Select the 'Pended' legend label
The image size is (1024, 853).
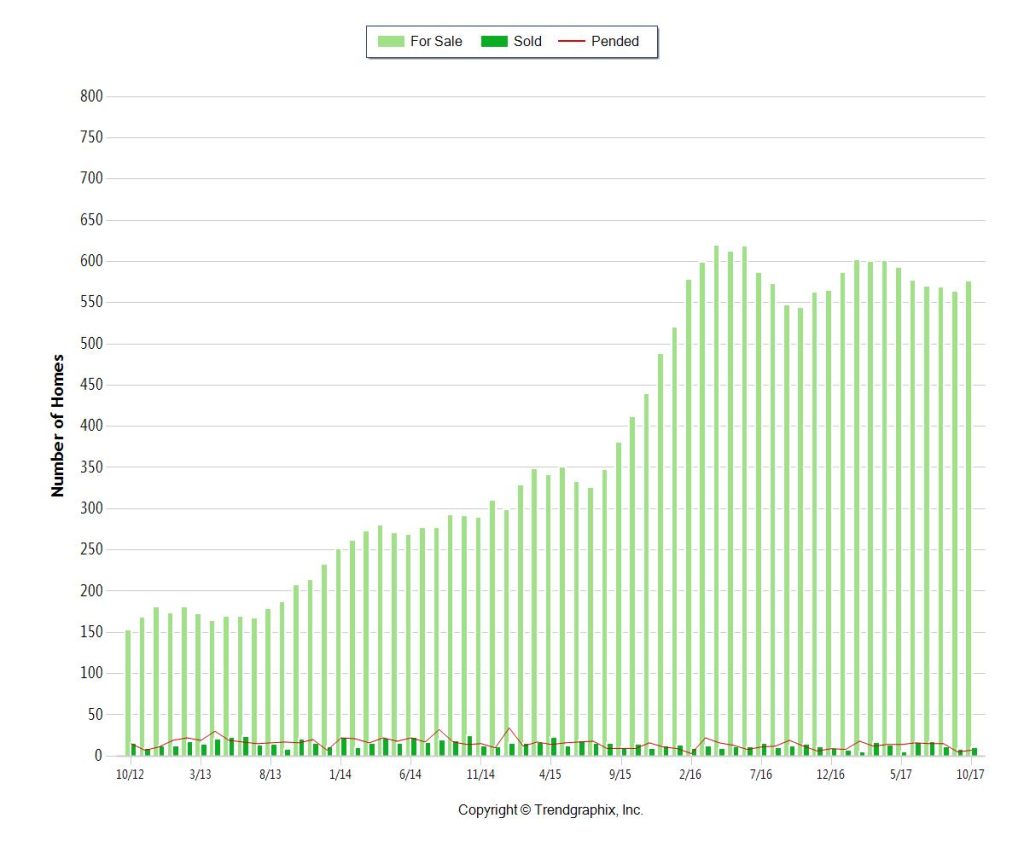[x=615, y=41]
